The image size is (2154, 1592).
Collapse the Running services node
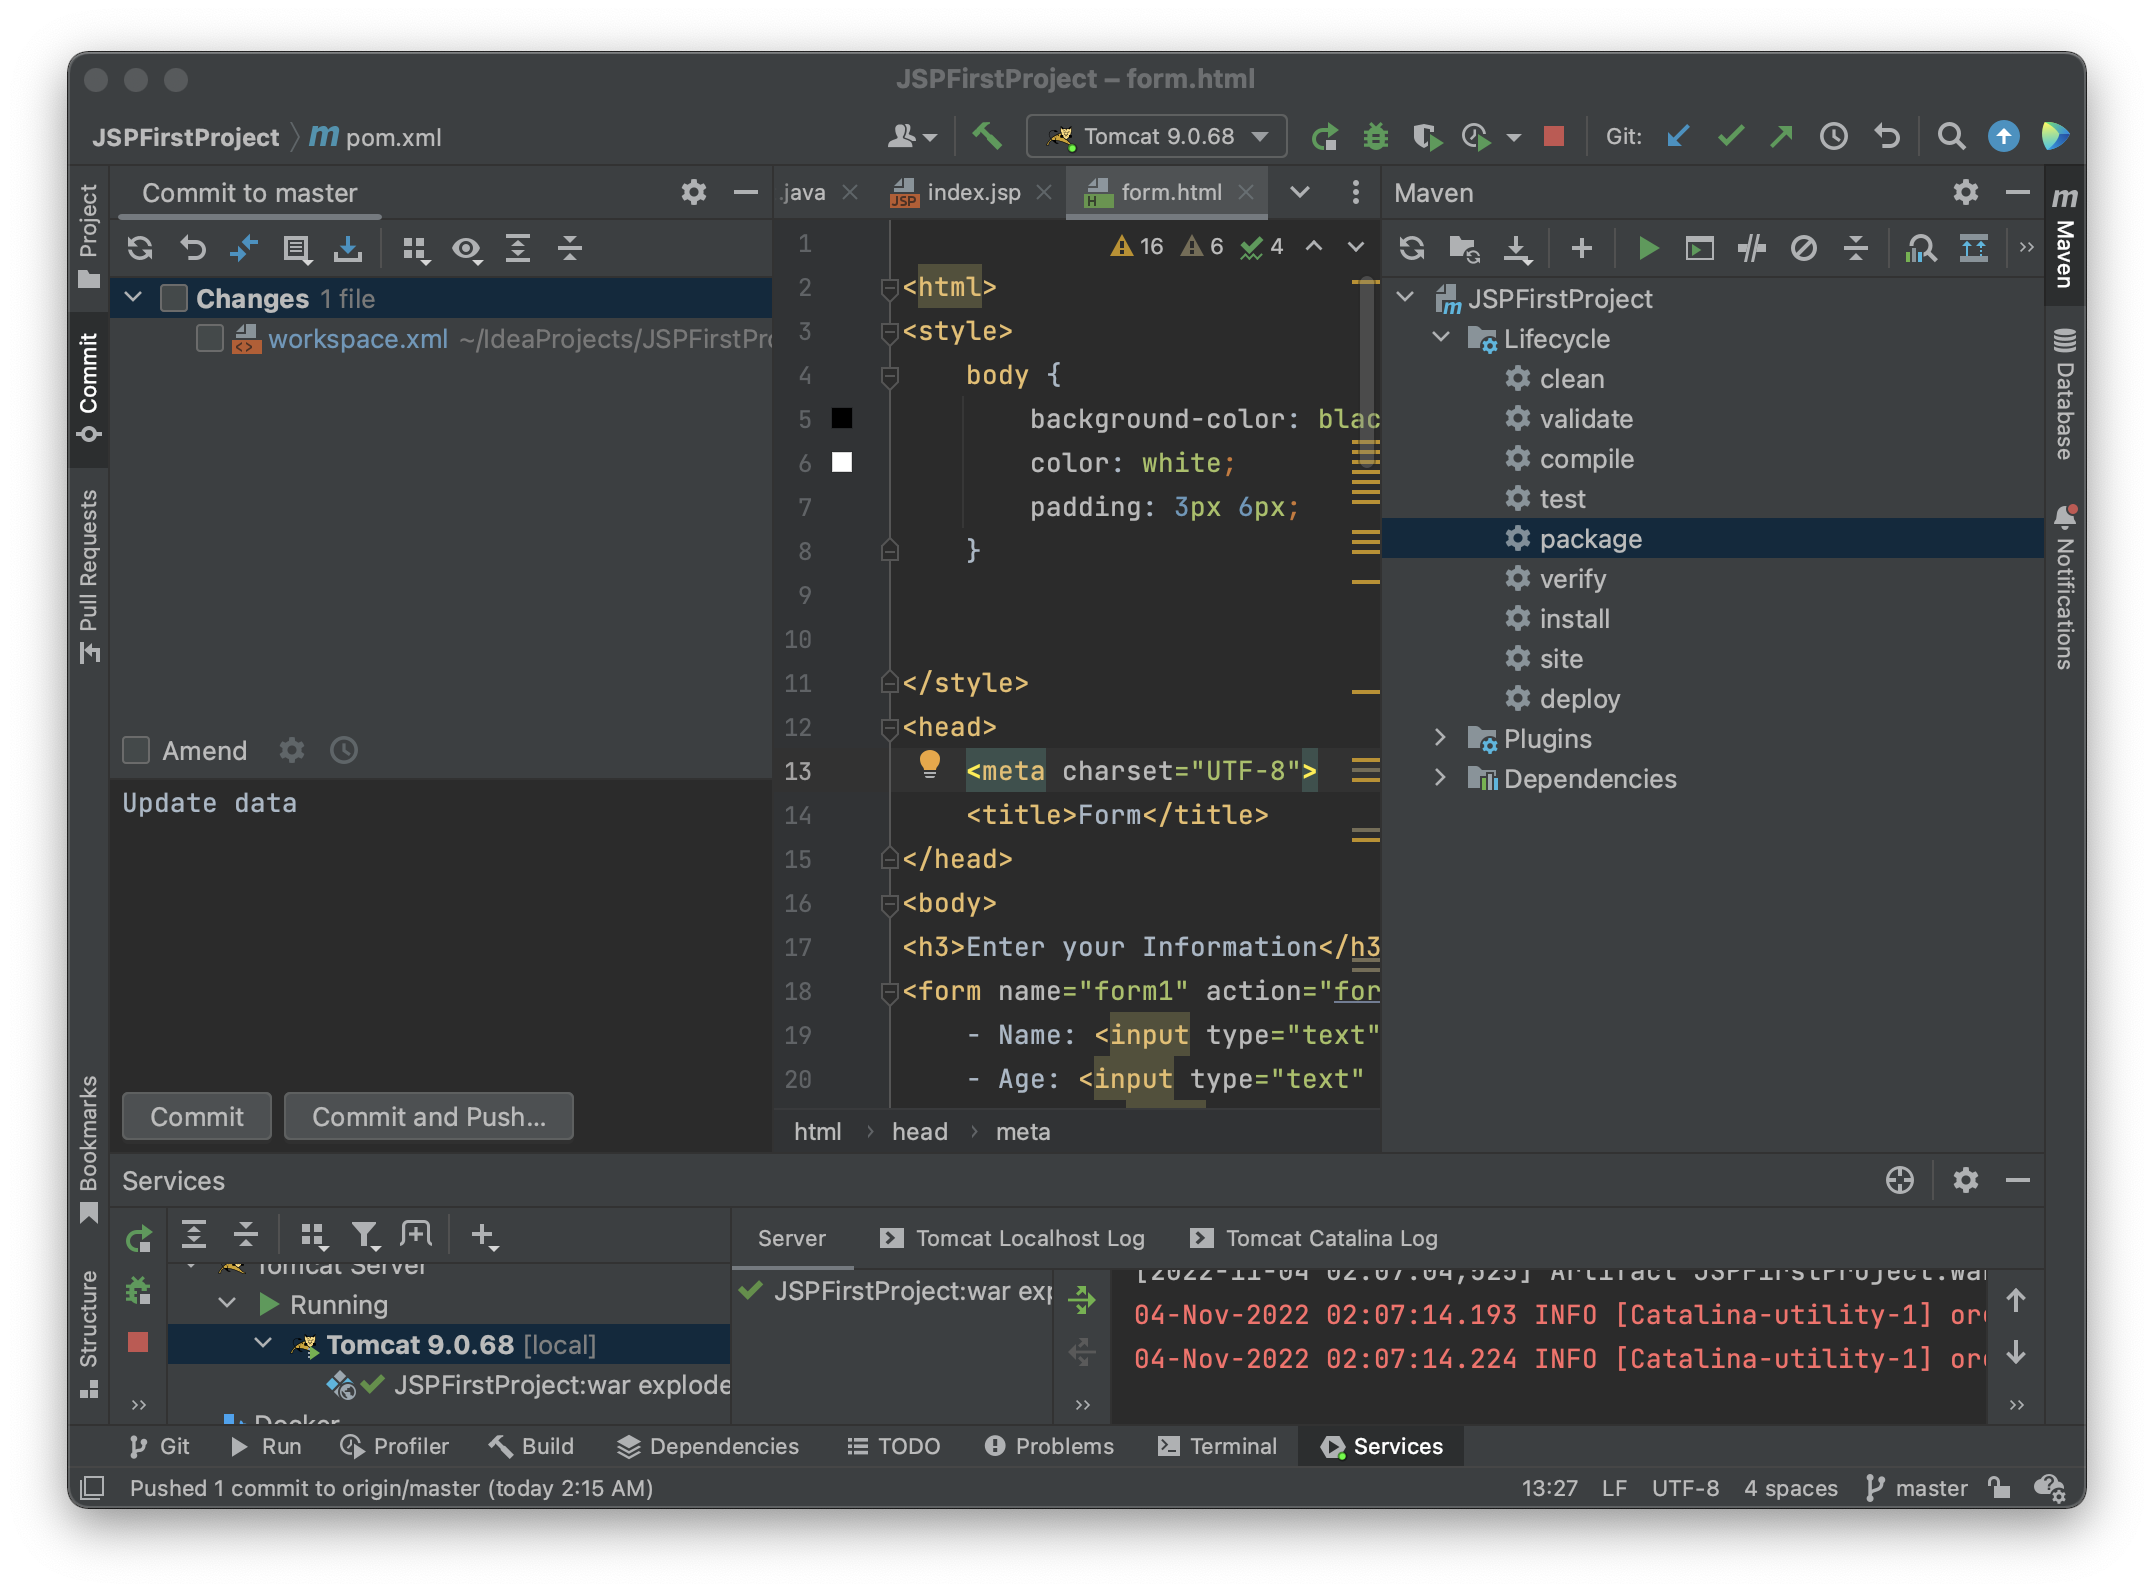pyautogui.click(x=227, y=1303)
